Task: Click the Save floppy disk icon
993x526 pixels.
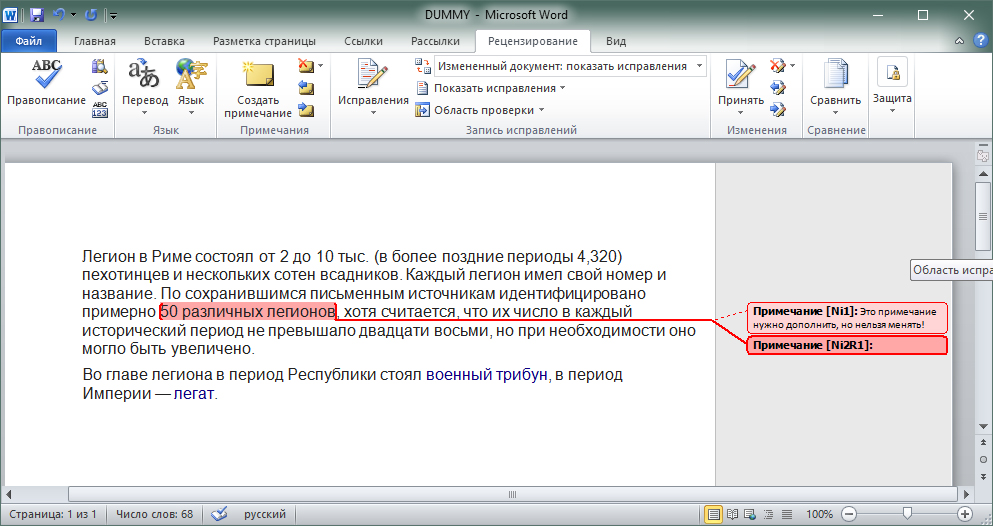Action: (37, 15)
